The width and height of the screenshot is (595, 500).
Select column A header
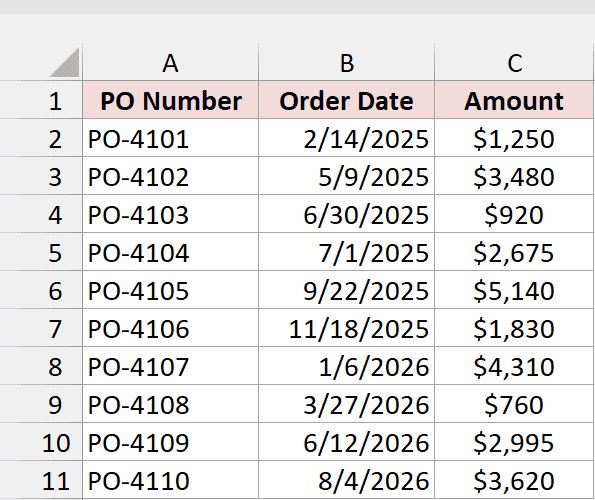[x=170, y=62]
